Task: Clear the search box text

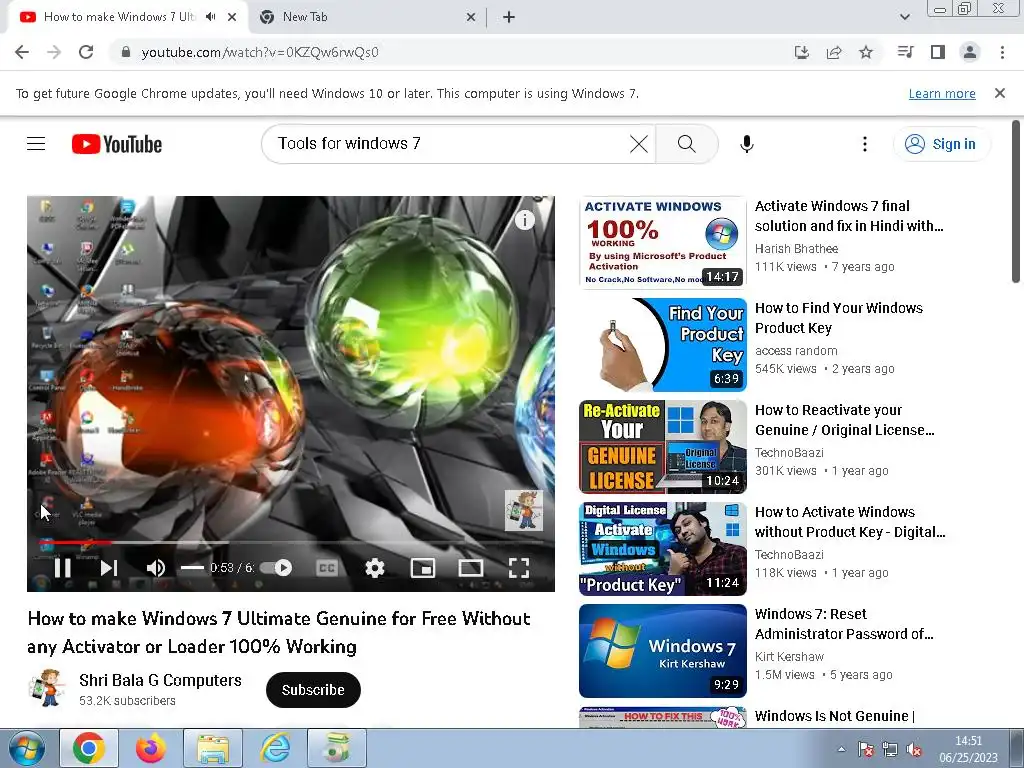Action: [x=639, y=144]
